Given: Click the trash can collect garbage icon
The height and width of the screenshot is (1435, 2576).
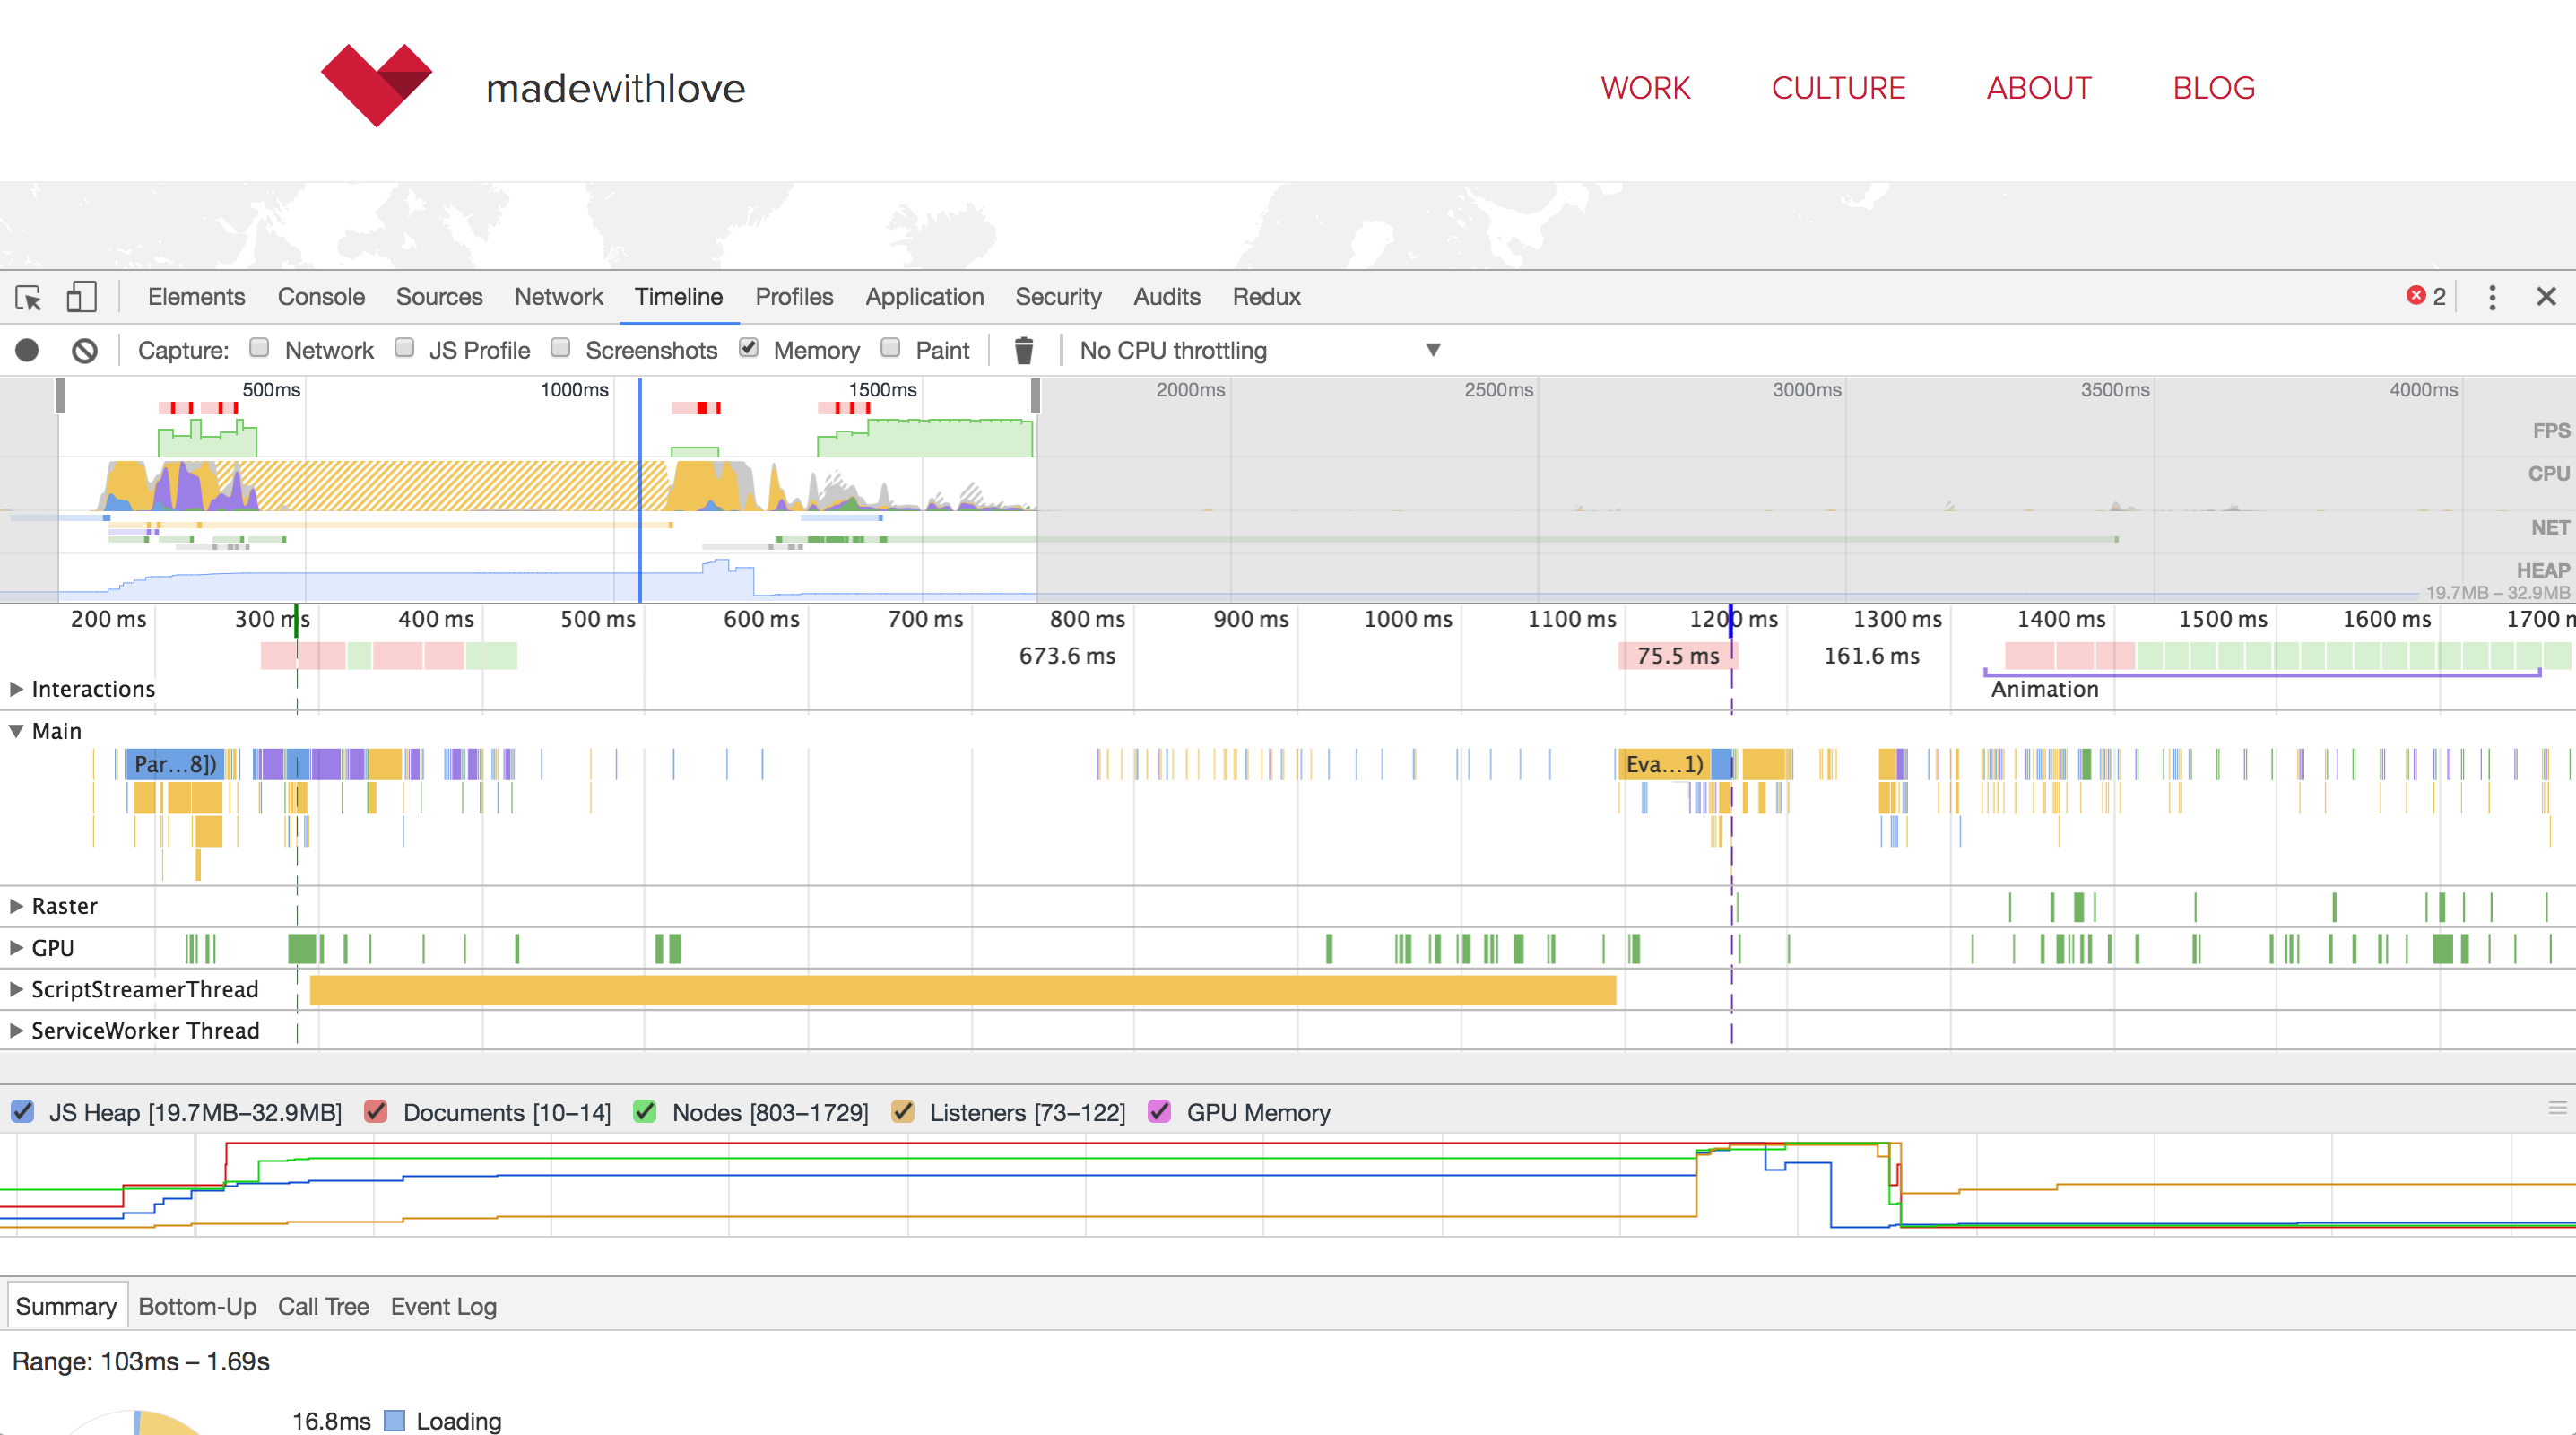Looking at the screenshot, I should (x=1023, y=350).
